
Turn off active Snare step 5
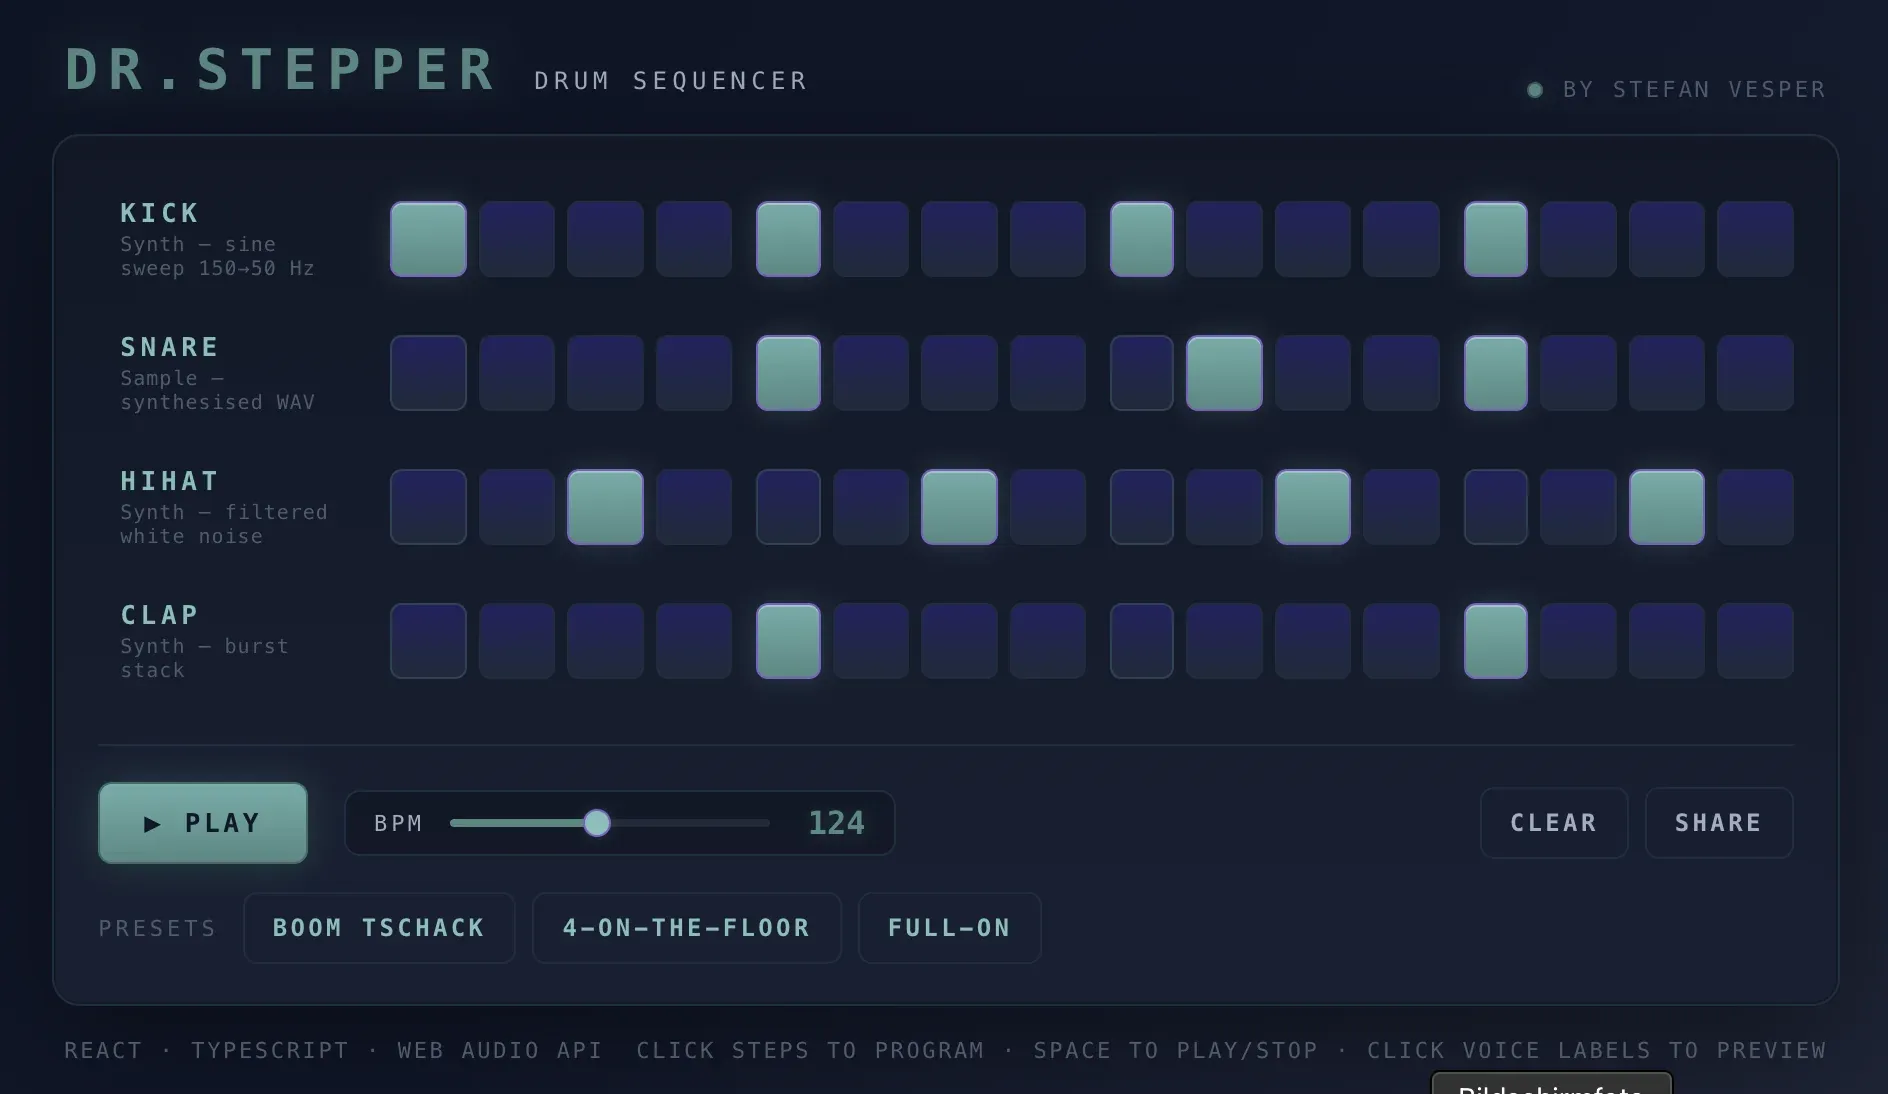click(788, 373)
